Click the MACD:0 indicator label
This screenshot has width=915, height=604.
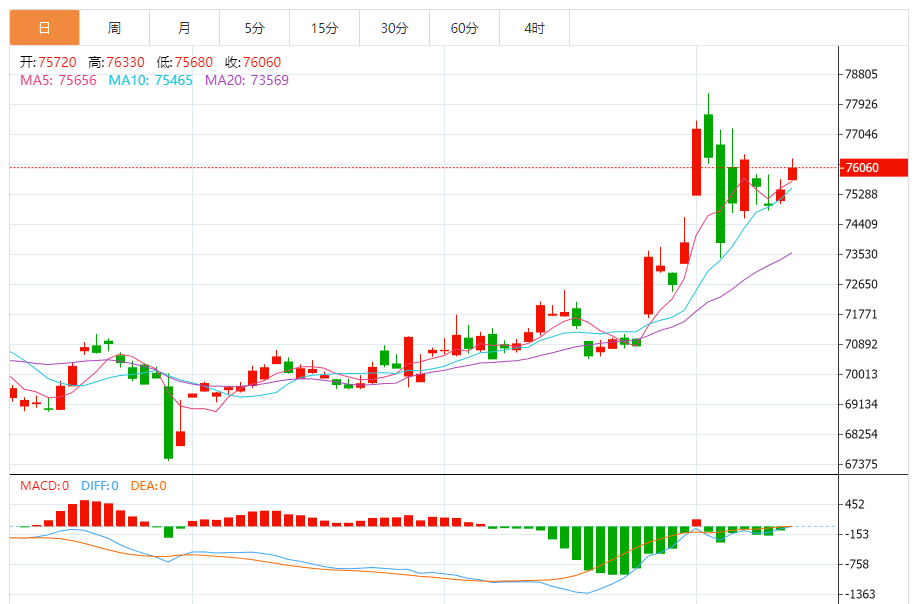pos(44,486)
